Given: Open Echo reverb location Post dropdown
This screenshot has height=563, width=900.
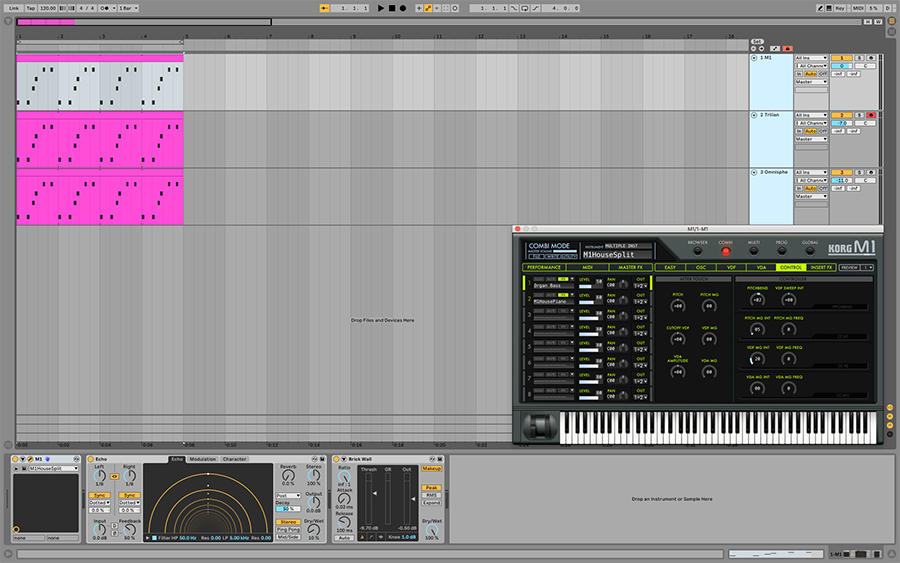Looking at the screenshot, I should coord(288,495).
